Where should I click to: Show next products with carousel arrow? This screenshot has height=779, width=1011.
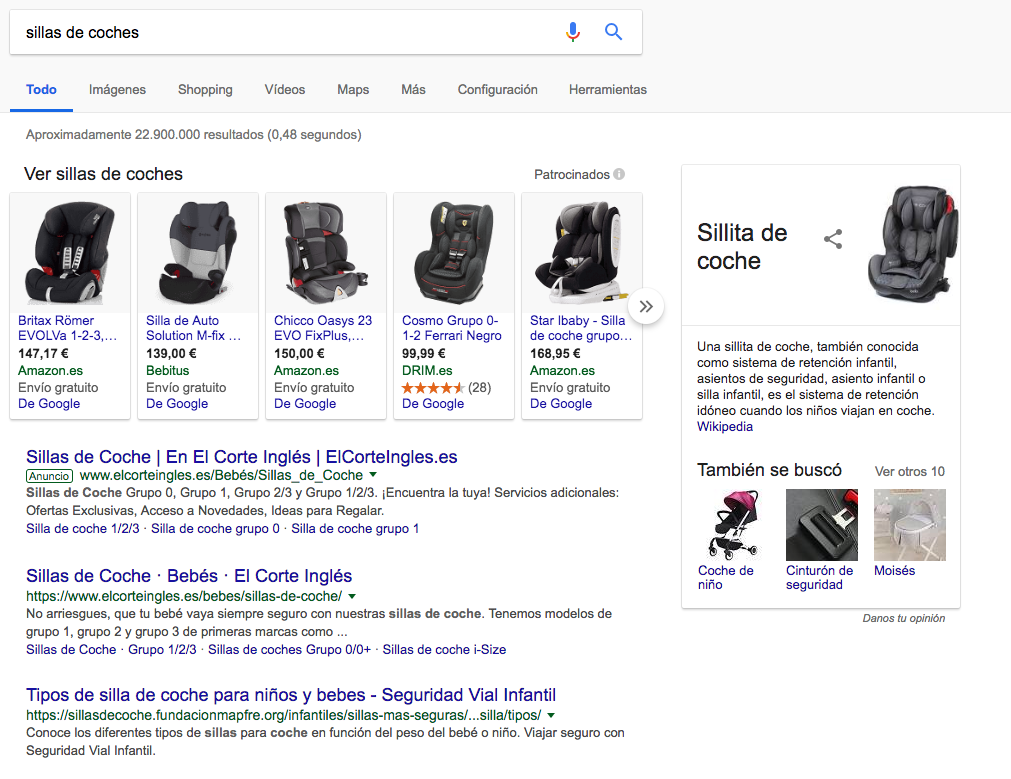pyautogui.click(x=646, y=306)
